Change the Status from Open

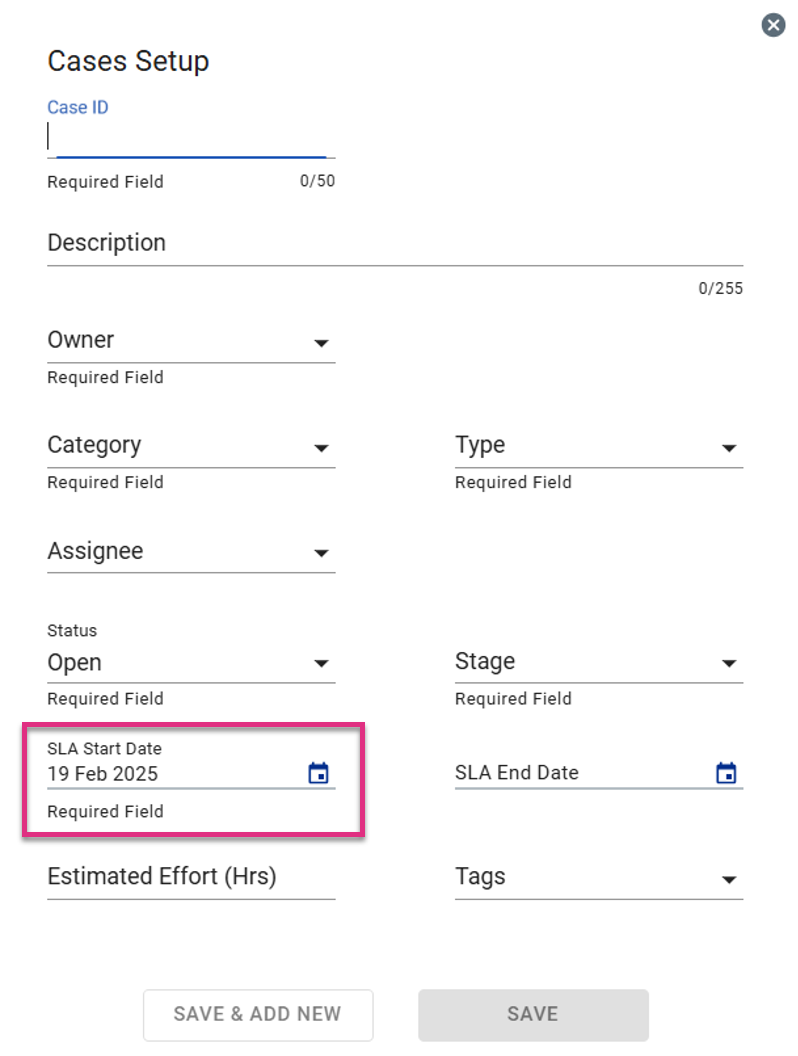pyautogui.click(x=191, y=663)
